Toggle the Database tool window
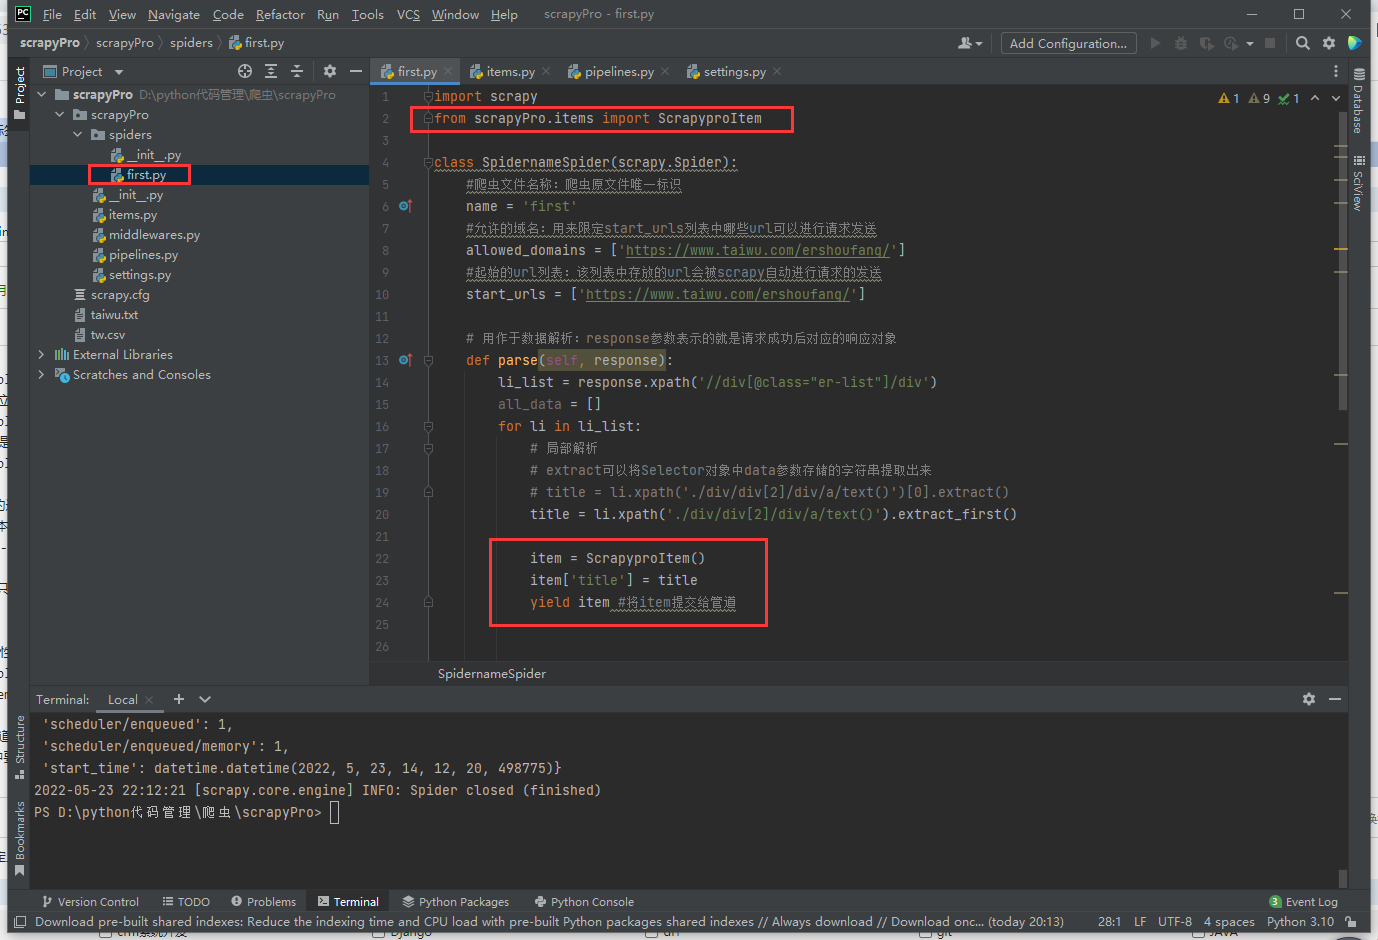The height and width of the screenshot is (940, 1378). pos(1358,101)
